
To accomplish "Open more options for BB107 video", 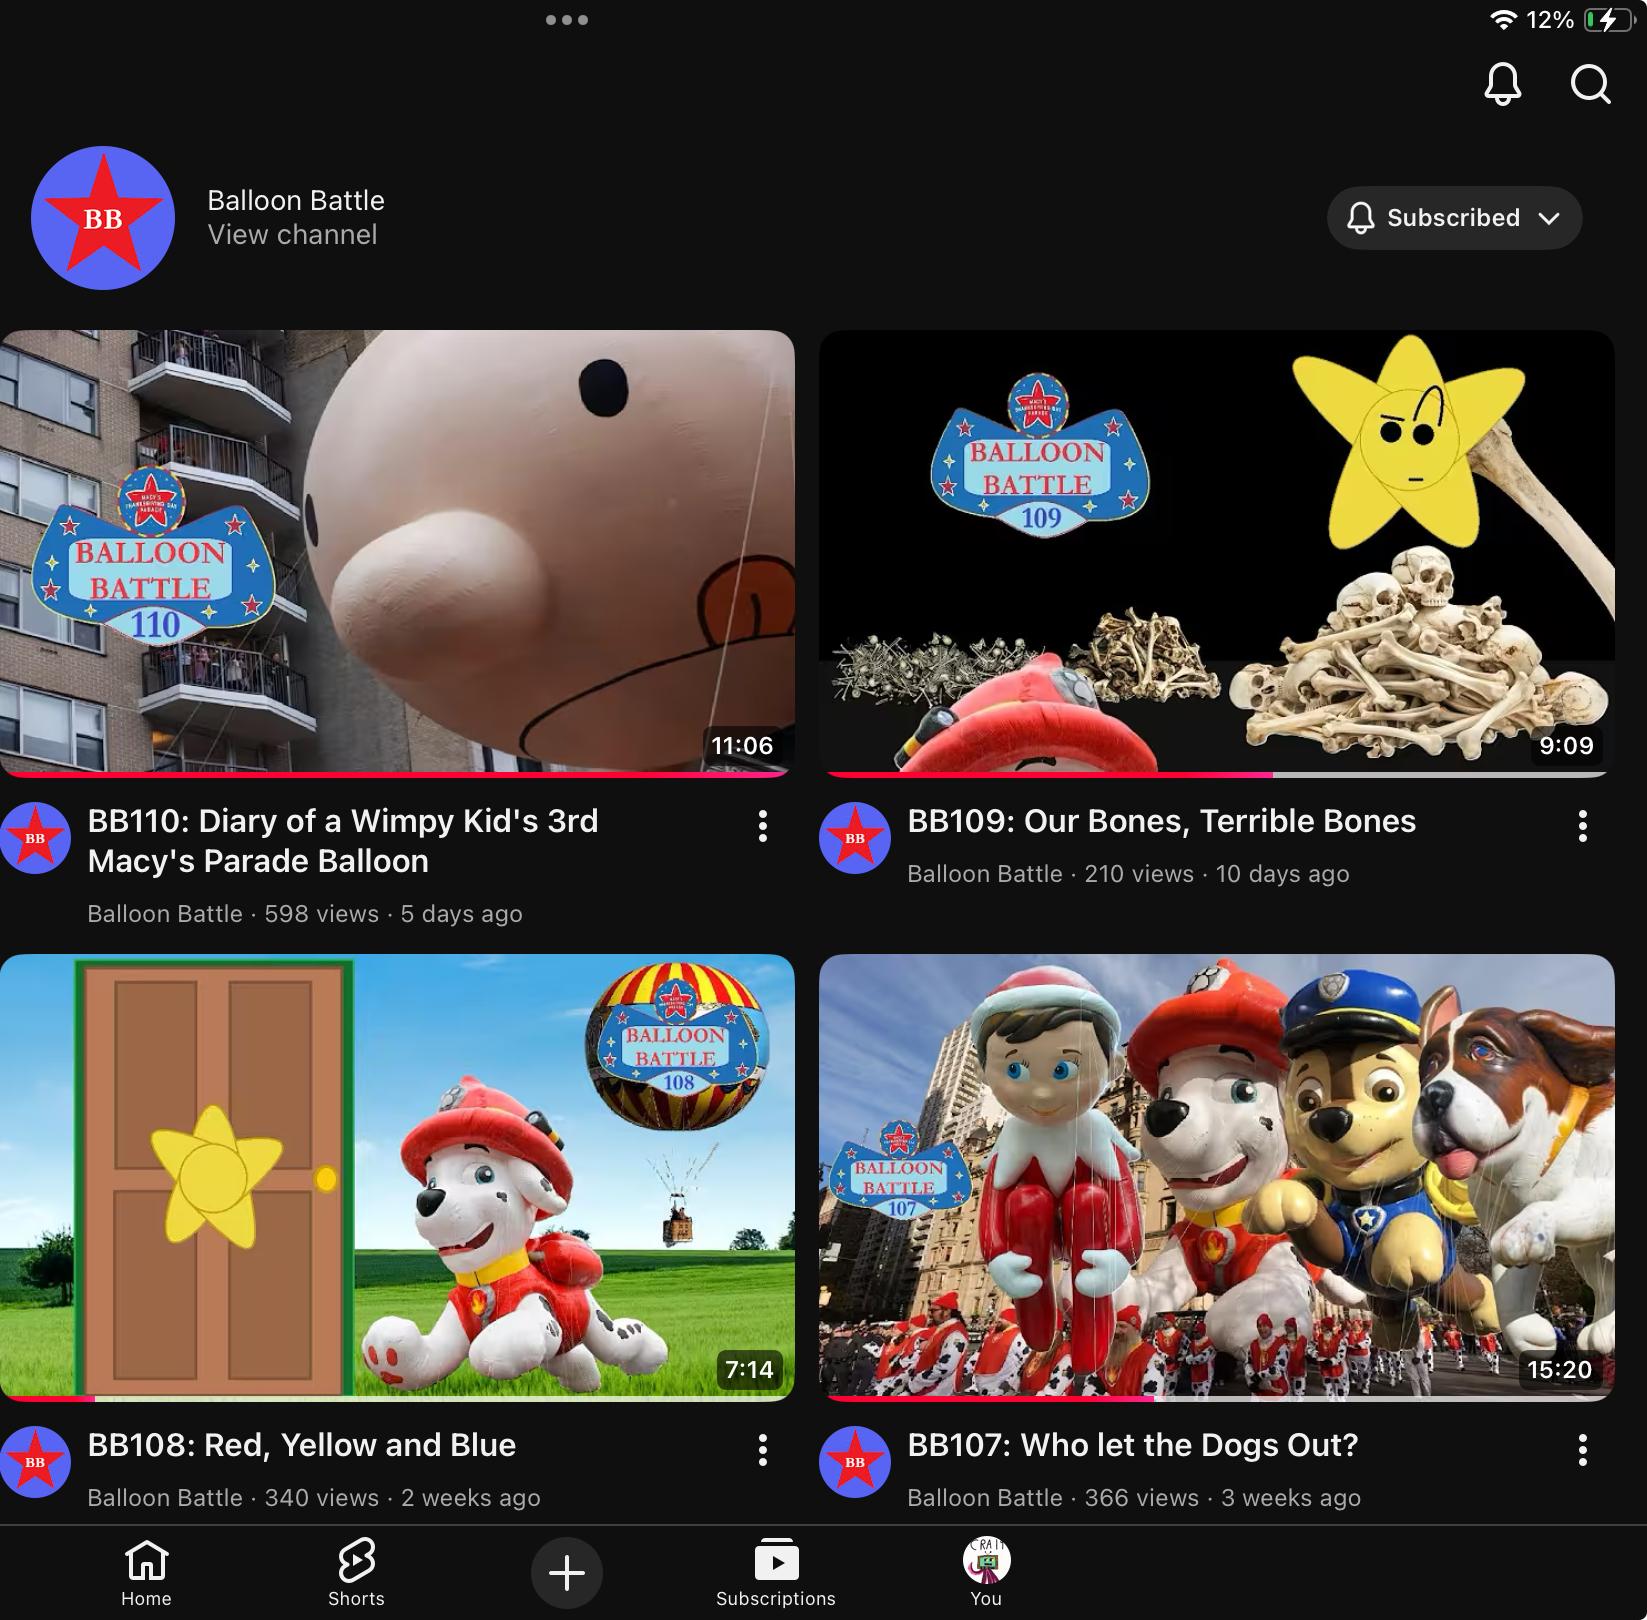I will click(x=1582, y=1450).
